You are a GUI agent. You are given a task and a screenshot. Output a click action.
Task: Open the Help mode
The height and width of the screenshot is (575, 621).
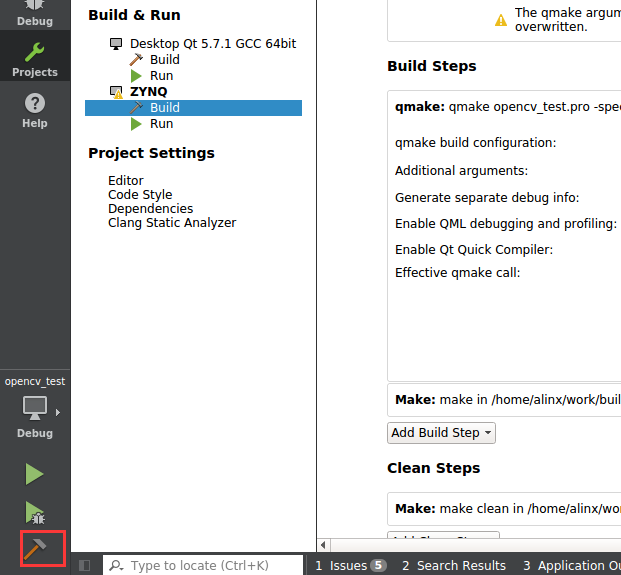click(35, 110)
